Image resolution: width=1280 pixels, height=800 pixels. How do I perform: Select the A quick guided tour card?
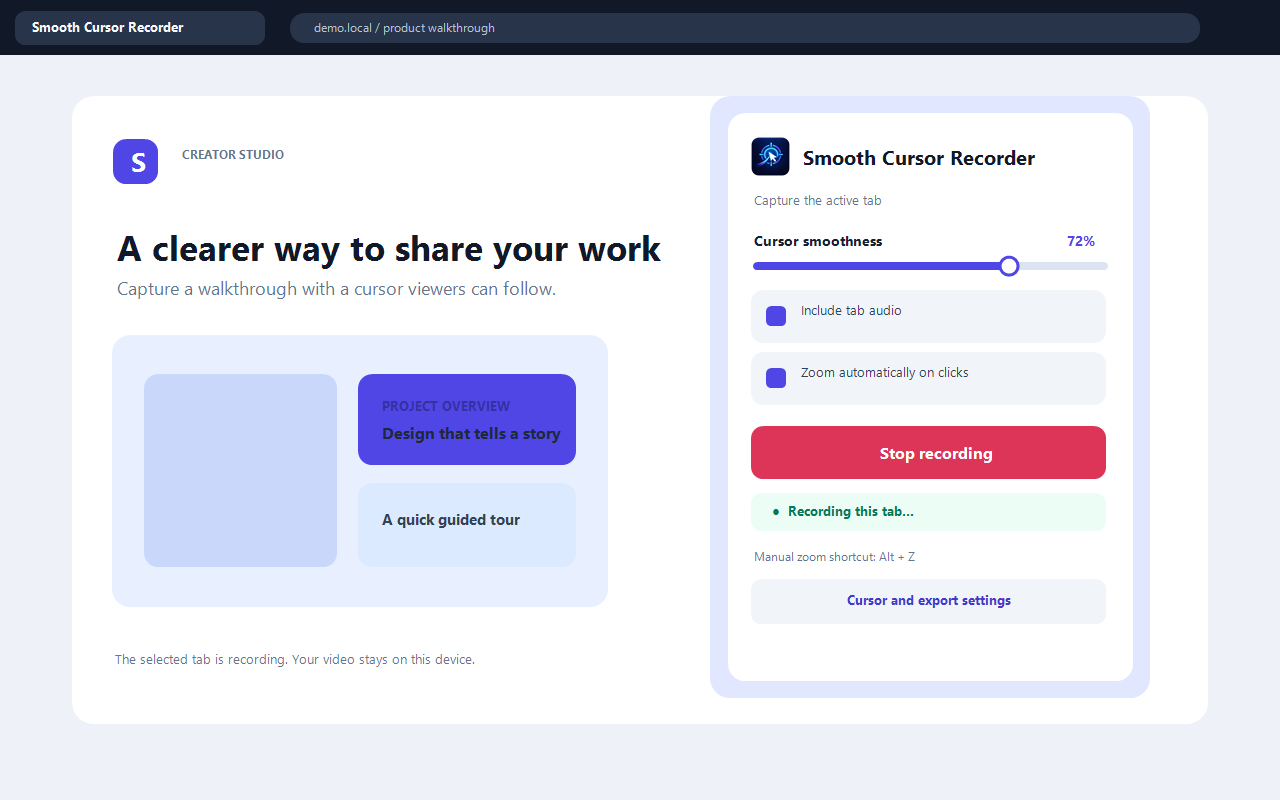click(467, 525)
